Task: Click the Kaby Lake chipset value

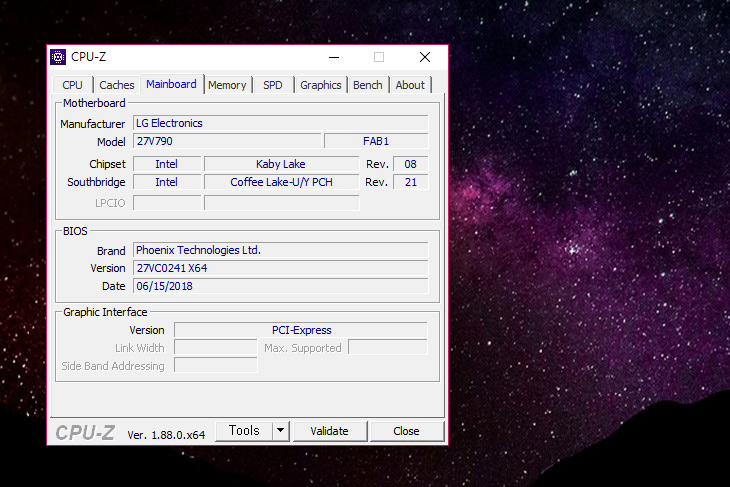Action: pos(281,164)
